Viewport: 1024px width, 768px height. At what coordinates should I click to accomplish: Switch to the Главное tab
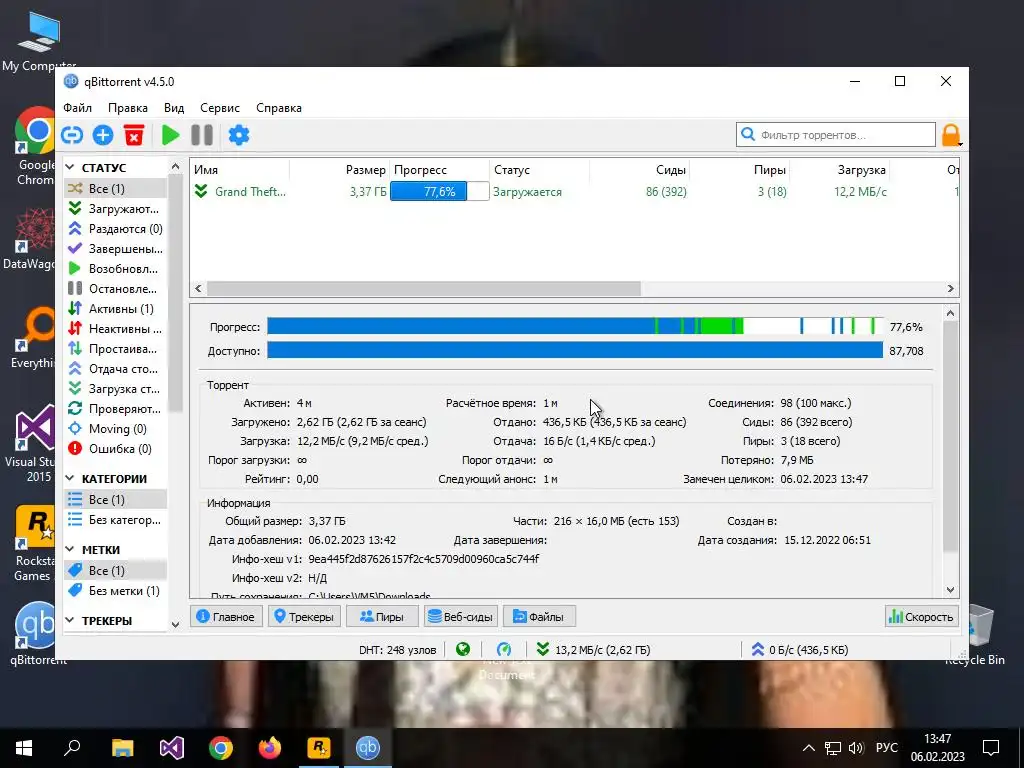click(x=226, y=616)
